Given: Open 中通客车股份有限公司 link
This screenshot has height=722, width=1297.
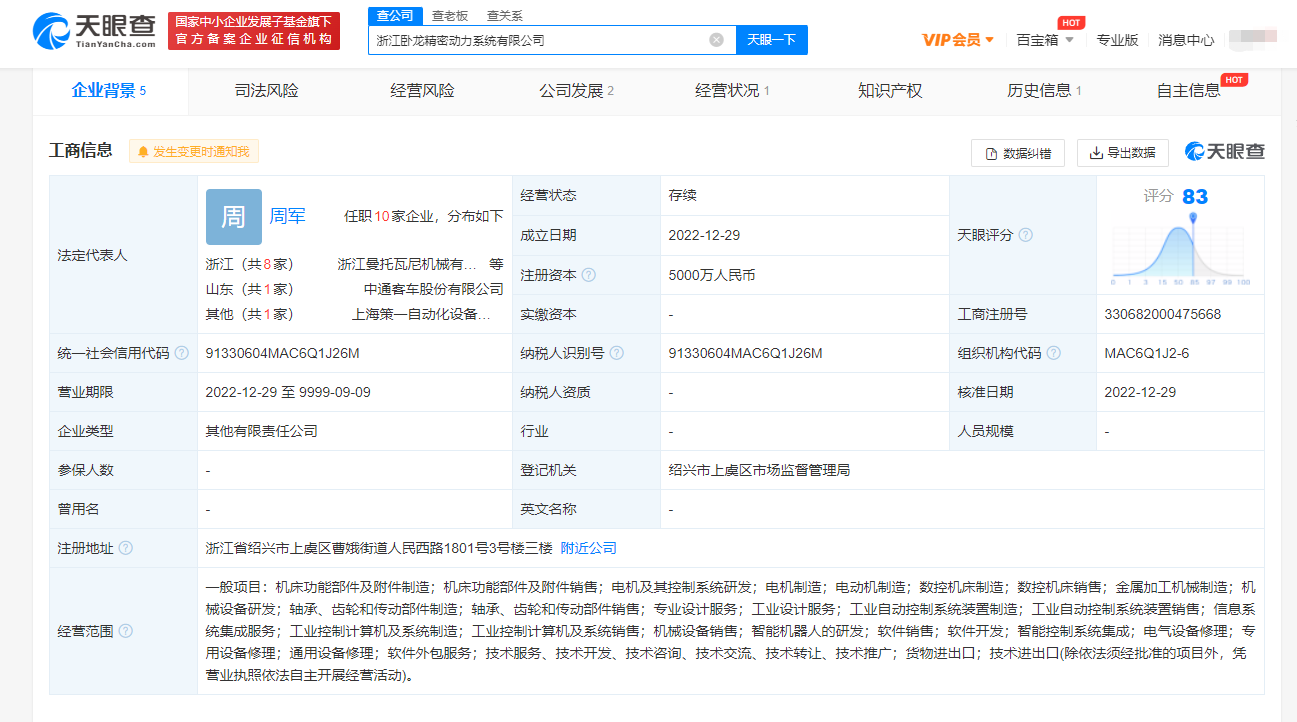Looking at the screenshot, I should [x=433, y=289].
